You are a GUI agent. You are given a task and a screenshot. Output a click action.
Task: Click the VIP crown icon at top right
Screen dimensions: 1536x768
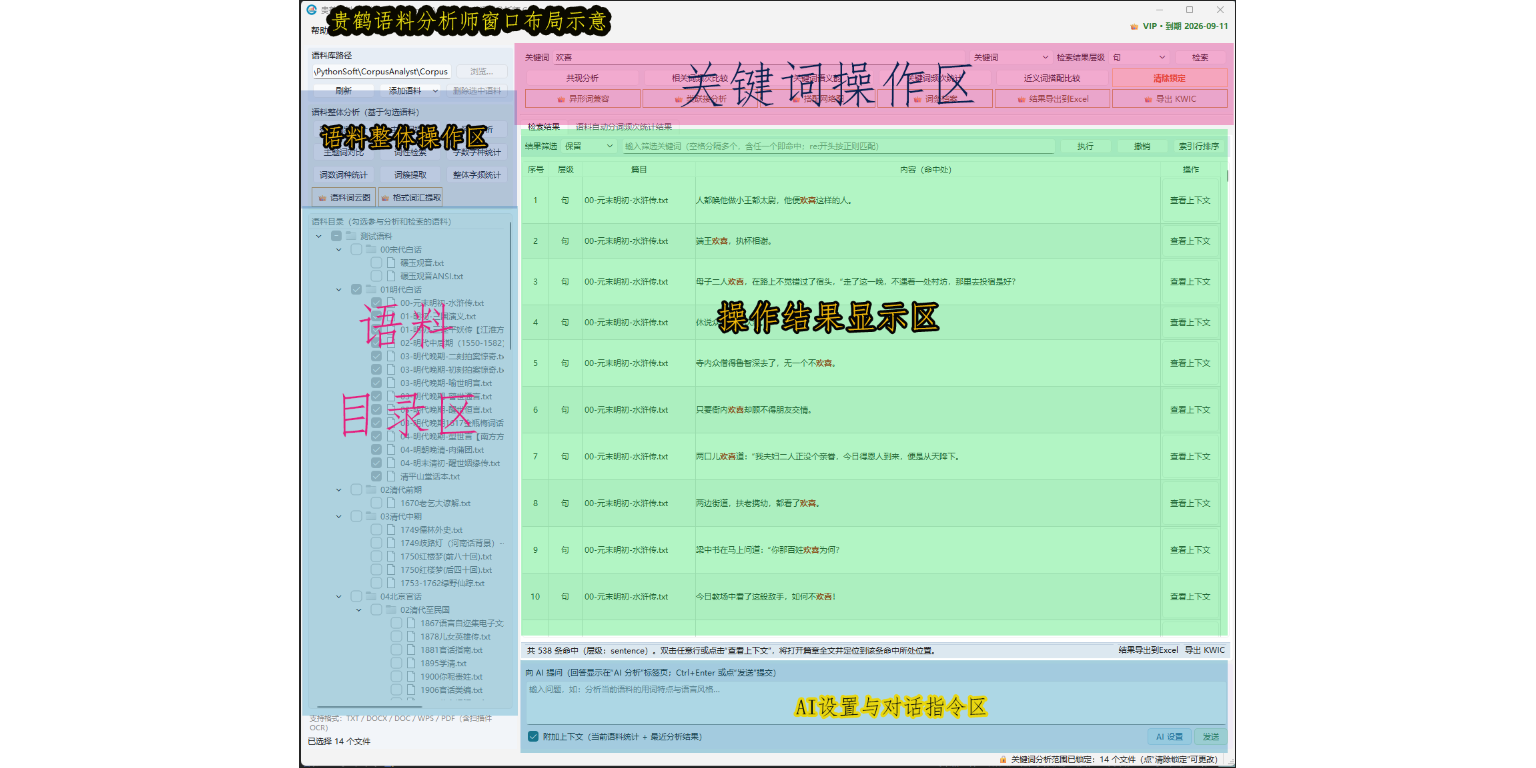1133,26
